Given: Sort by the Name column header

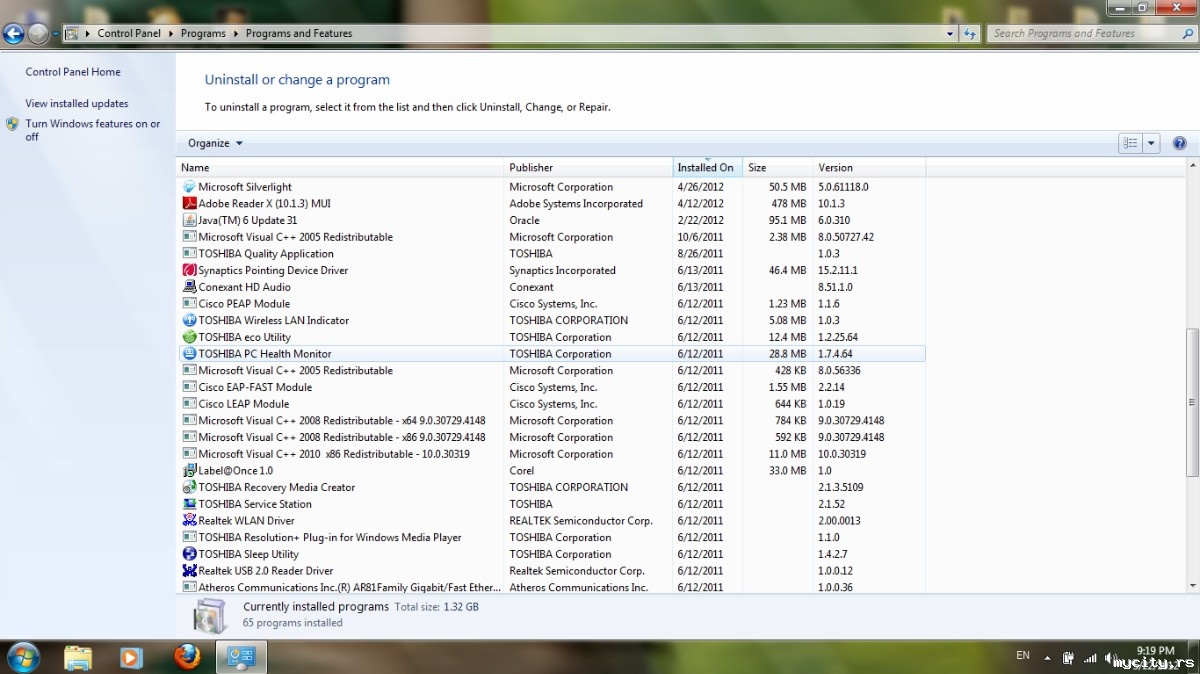Looking at the screenshot, I should 341,167.
